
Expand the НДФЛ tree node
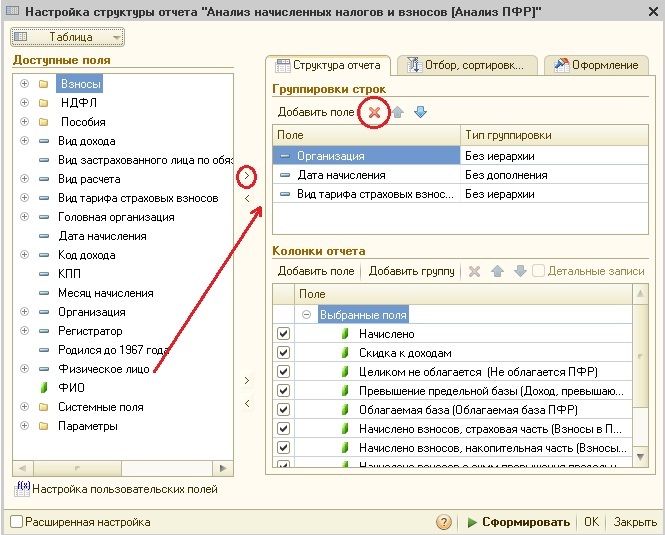coord(24,102)
